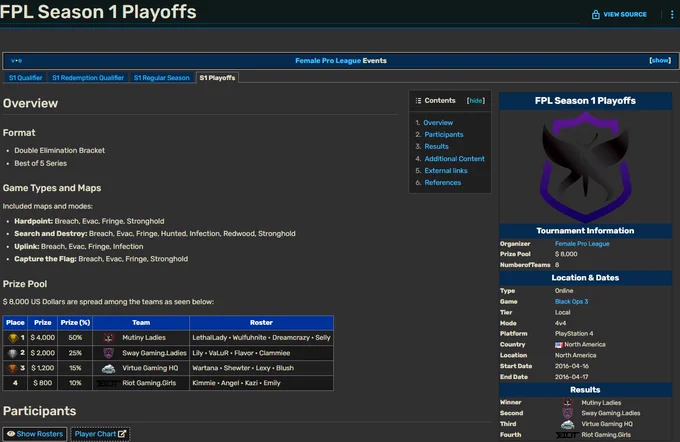This screenshot has width=680, height=442.
Task: Click roster cell Kimmie Angel Kazi Emily
Action: pos(261,383)
